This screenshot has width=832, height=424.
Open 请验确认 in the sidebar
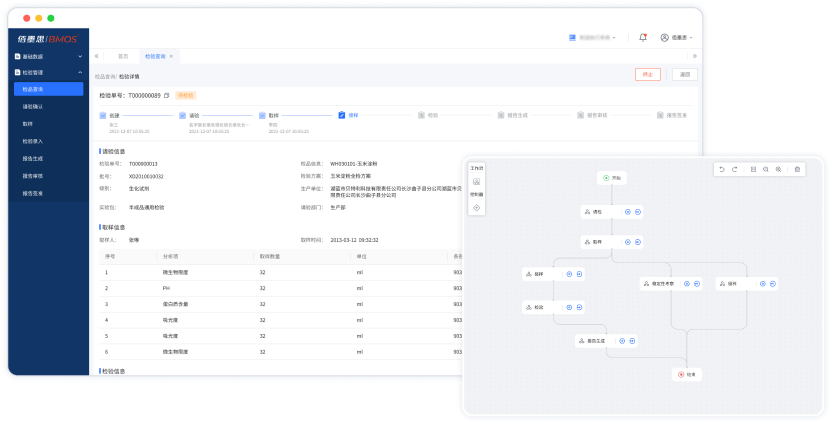[33, 106]
